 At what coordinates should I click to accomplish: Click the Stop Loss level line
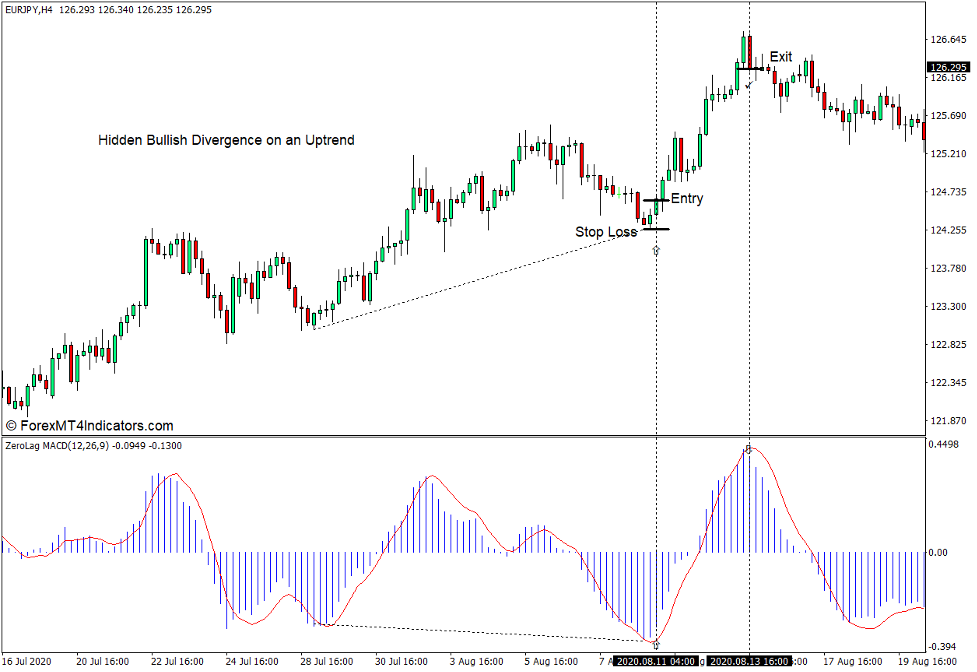pos(655,229)
